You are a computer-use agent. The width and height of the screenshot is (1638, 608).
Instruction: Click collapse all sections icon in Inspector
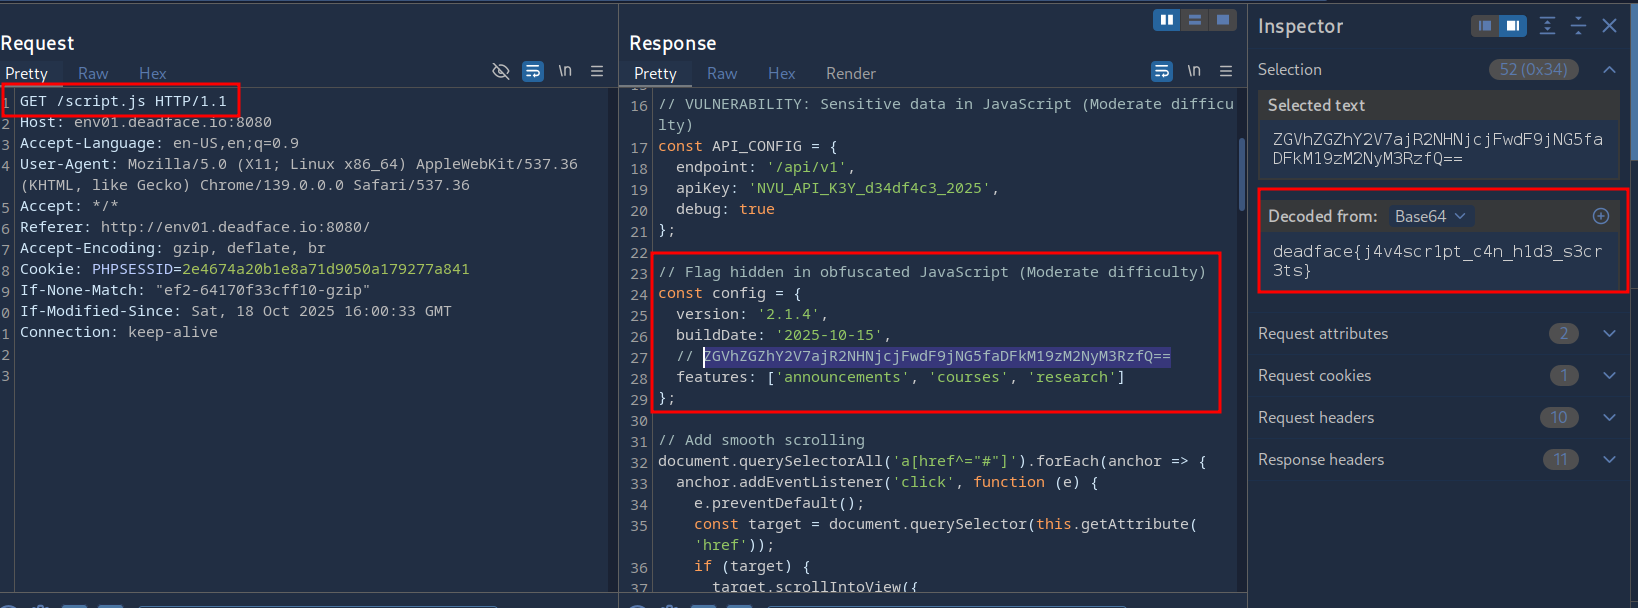pyautogui.click(x=1578, y=26)
